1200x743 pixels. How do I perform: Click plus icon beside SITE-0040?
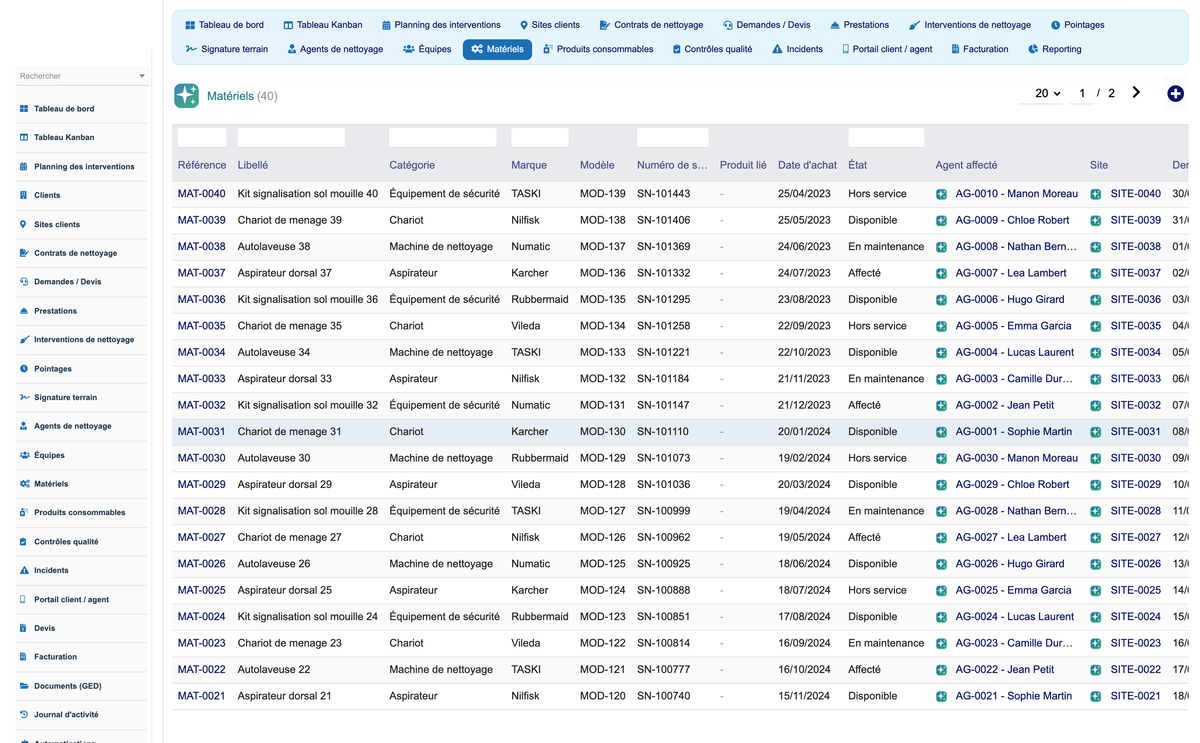click(x=1096, y=194)
